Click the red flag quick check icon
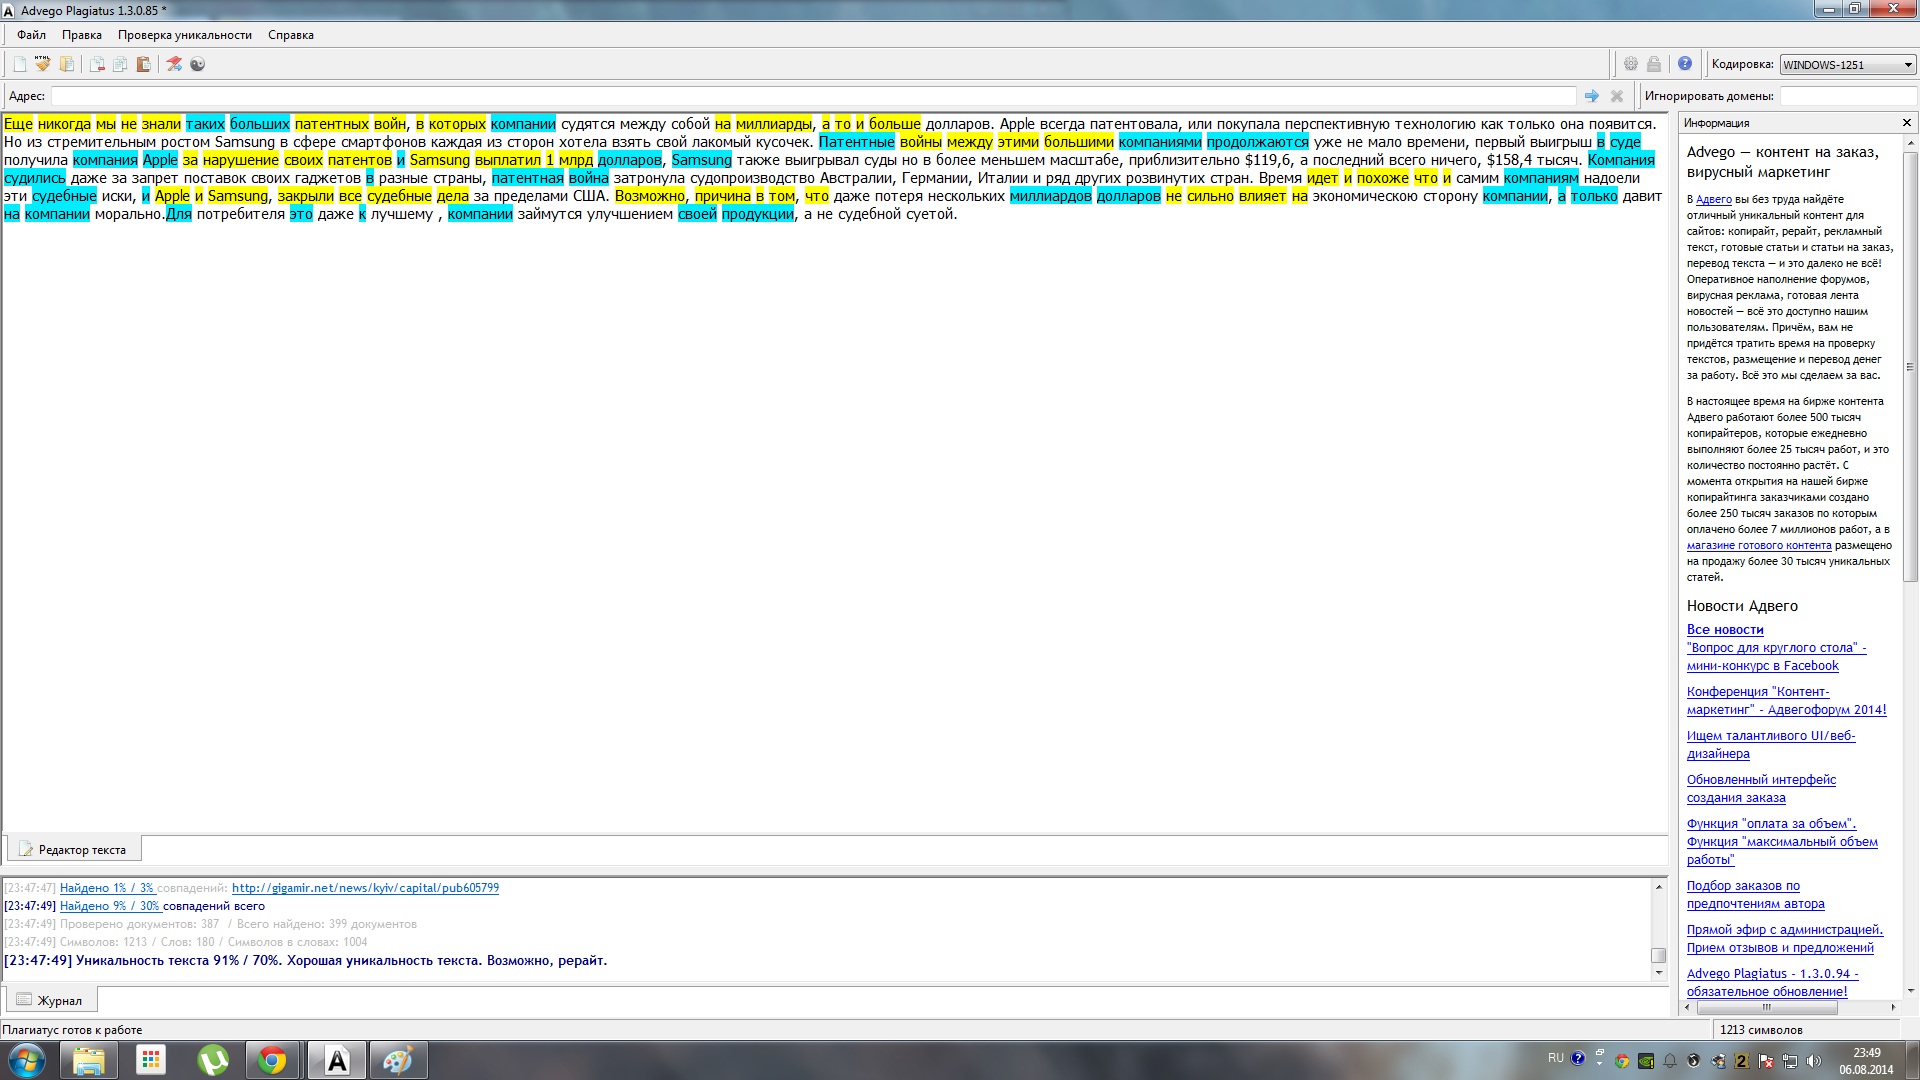This screenshot has height=1080, width=1920. coord(174,64)
